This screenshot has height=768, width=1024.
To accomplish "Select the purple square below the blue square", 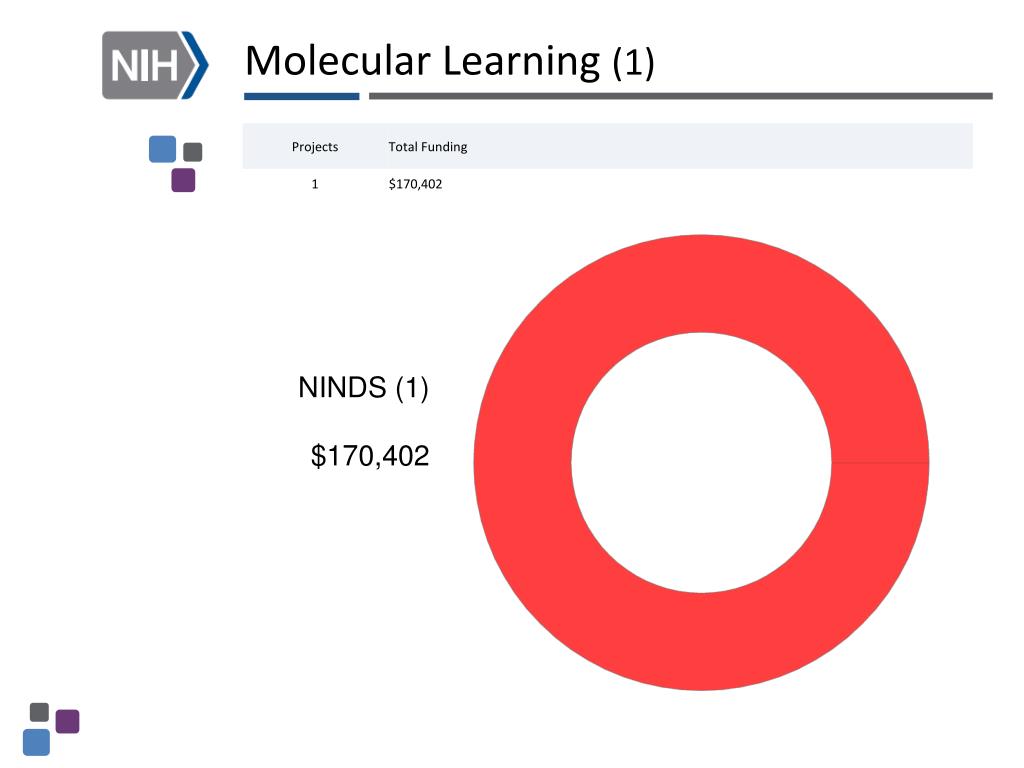I will click(184, 180).
